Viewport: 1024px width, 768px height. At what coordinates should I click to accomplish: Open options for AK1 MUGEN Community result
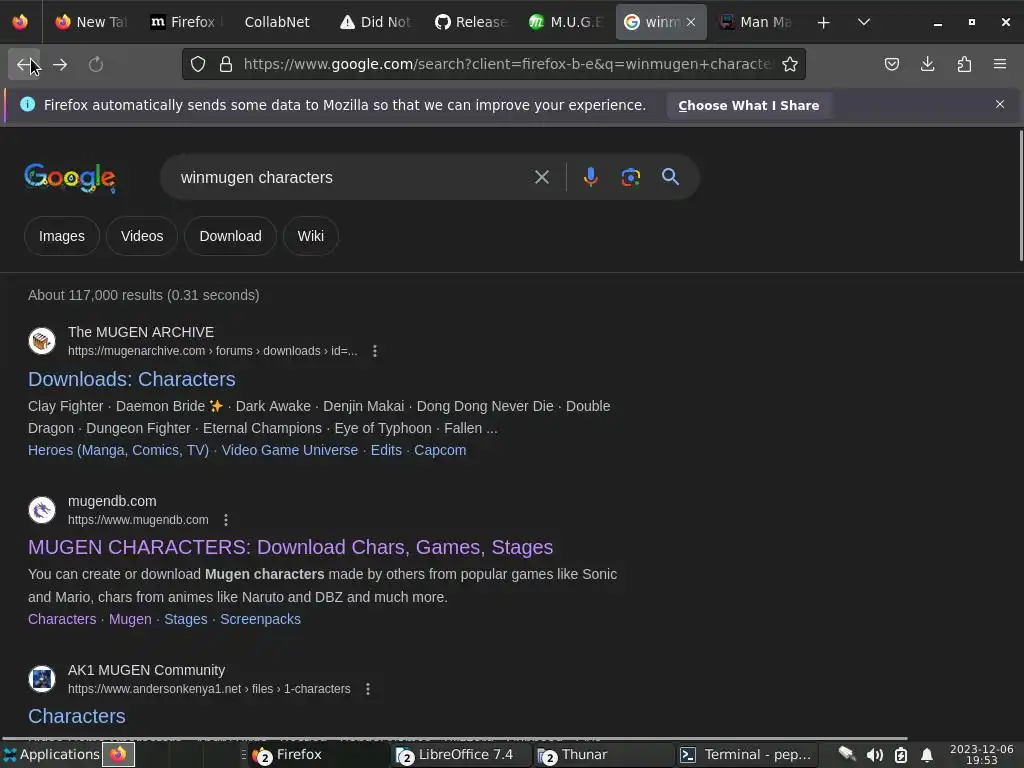coord(368,689)
